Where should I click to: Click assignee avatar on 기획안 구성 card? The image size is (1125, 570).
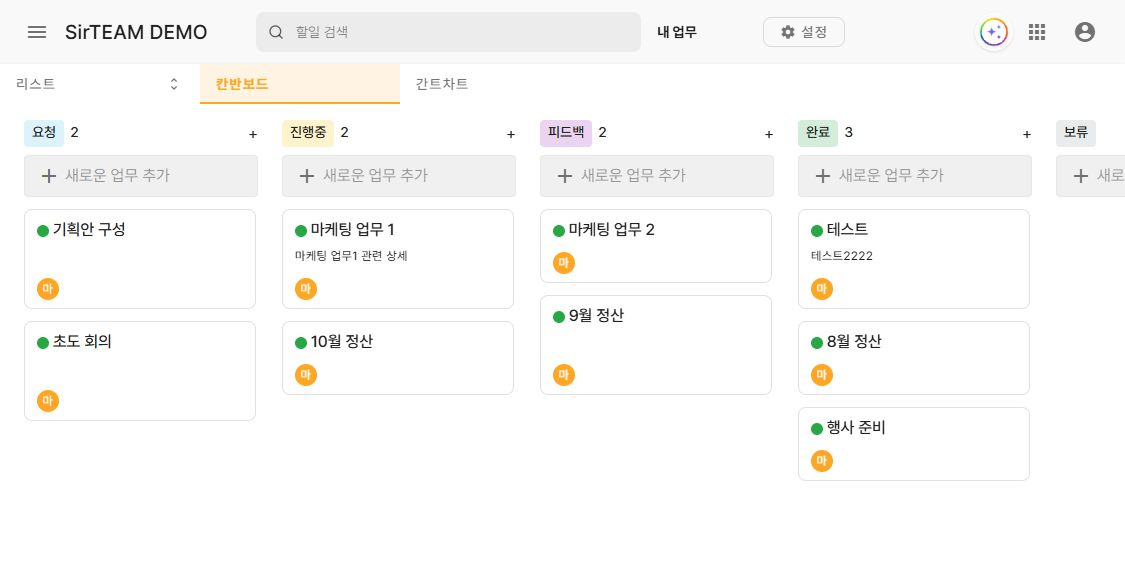click(x=47, y=289)
